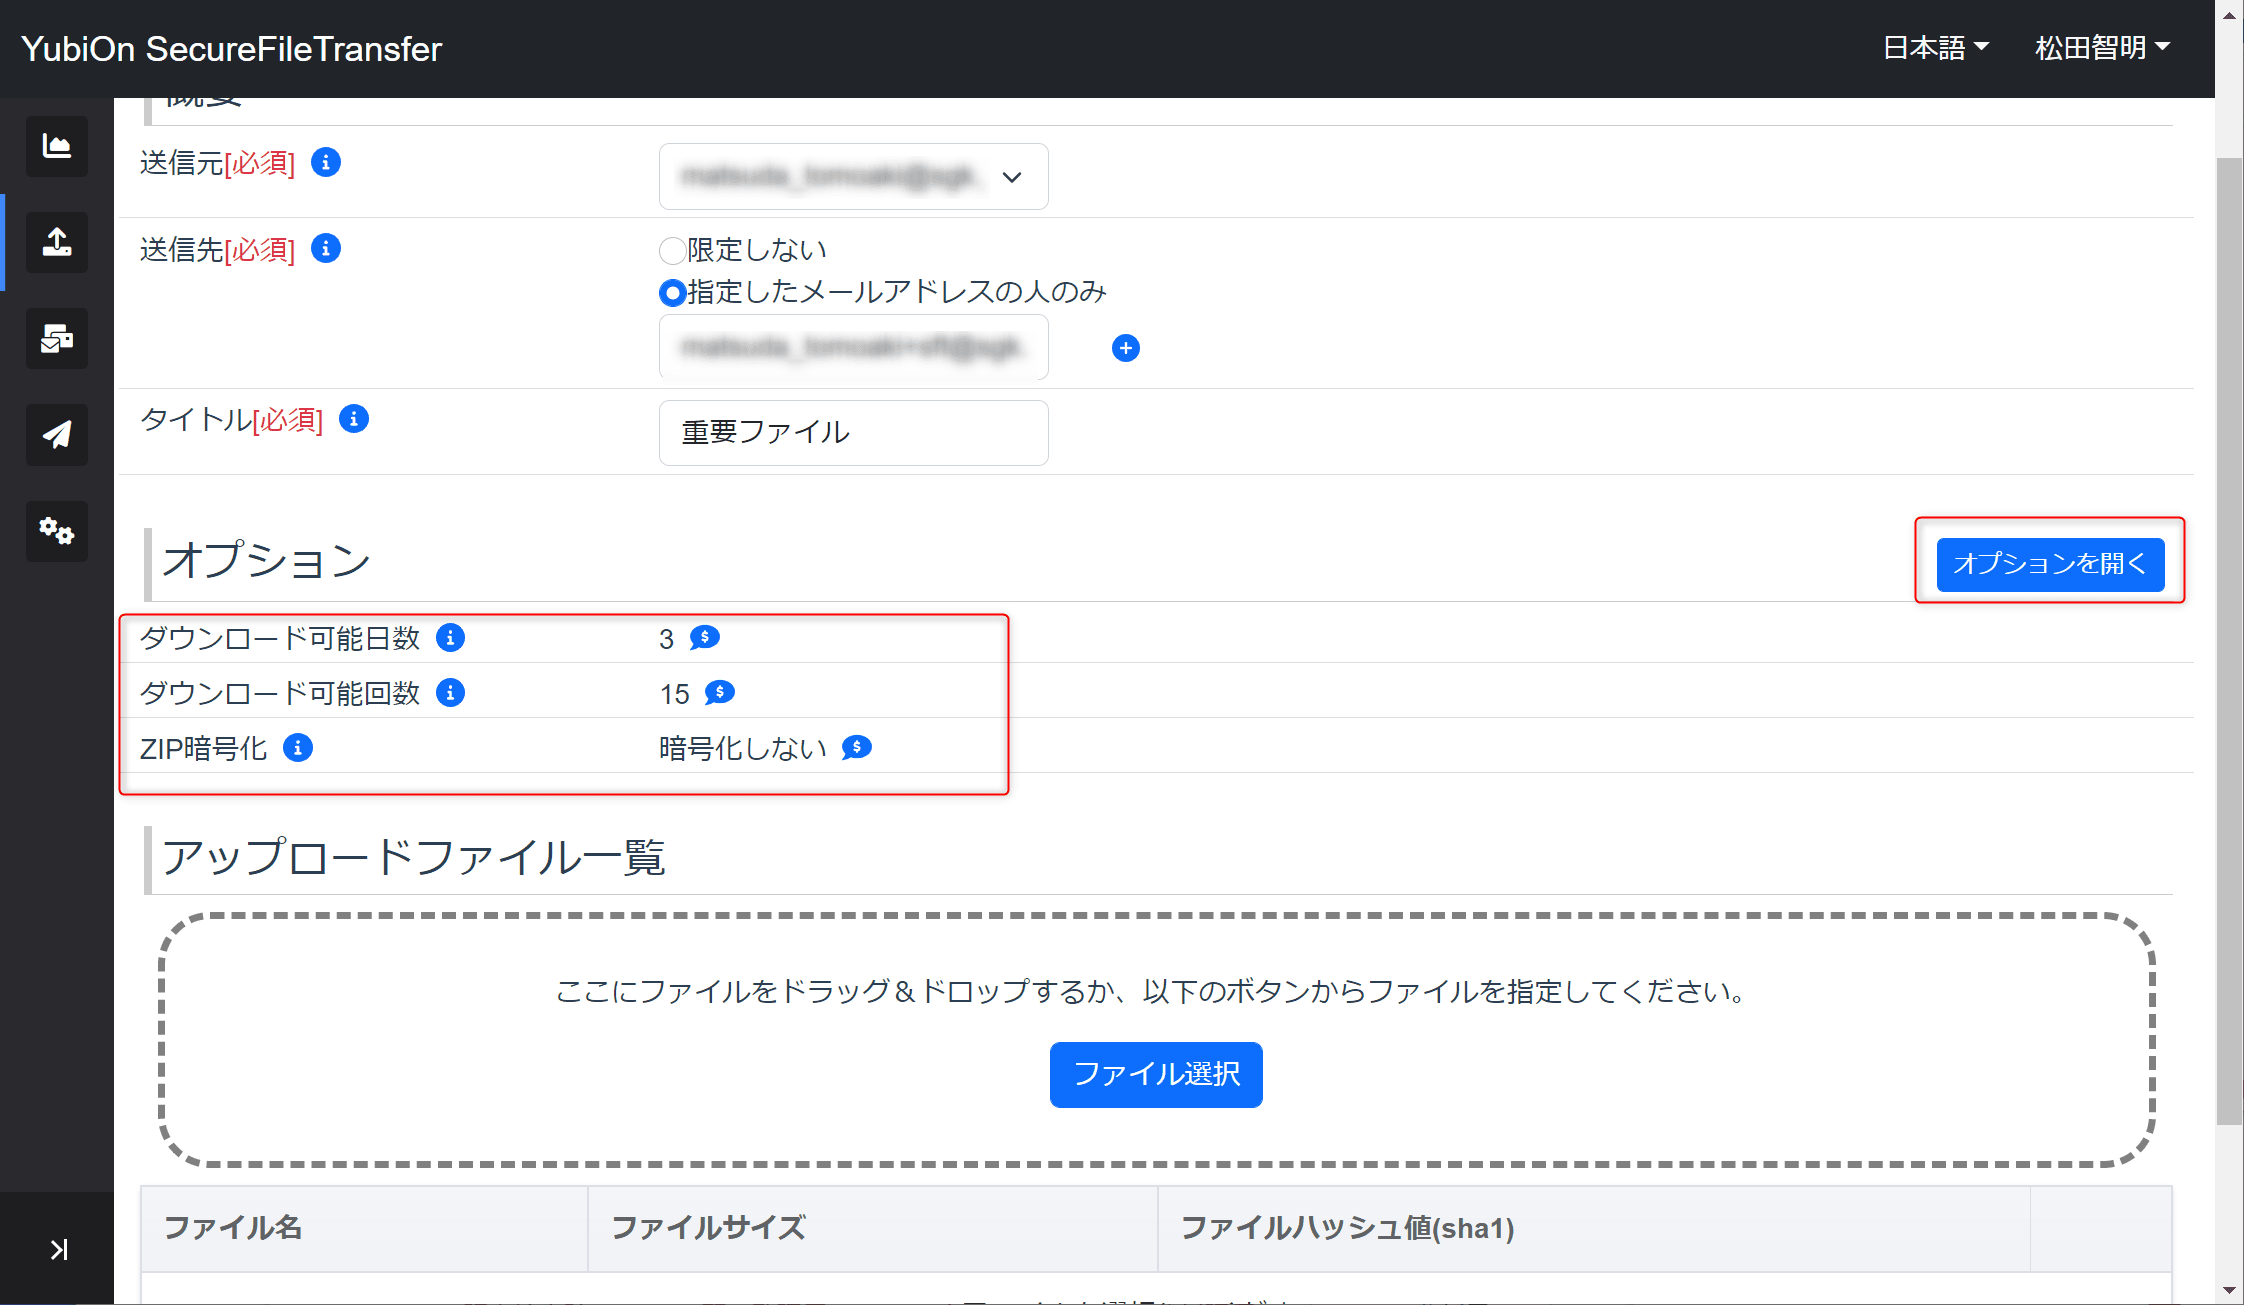The image size is (2244, 1305).
Task: Click the YubiOn SecureFileTransfer brand link
Action: click(x=231, y=49)
